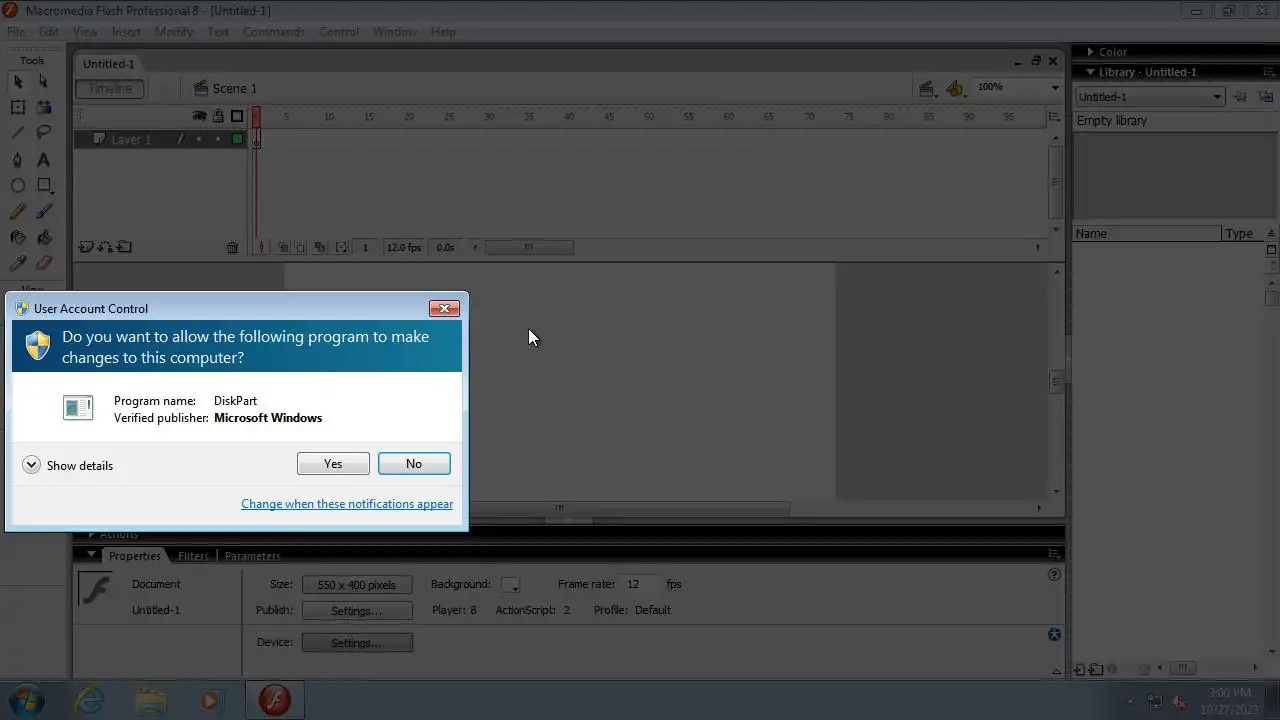Select the Text tool
Viewport: 1280px width, 720px height.
[44, 160]
